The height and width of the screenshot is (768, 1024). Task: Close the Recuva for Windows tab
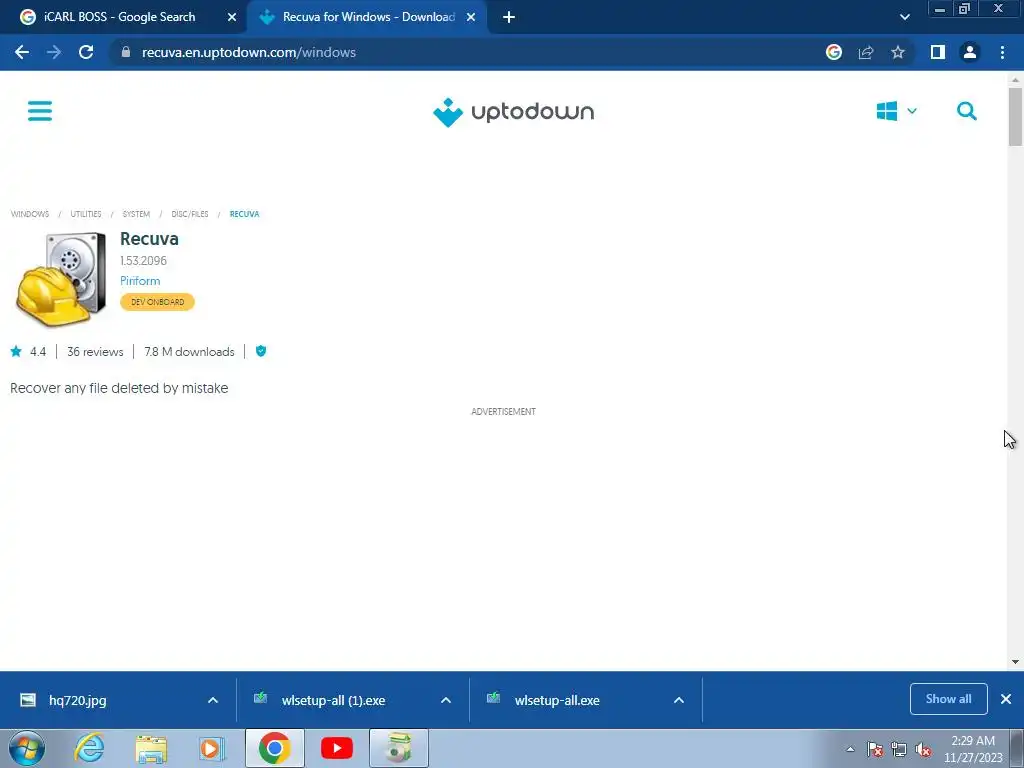(x=471, y=18)
